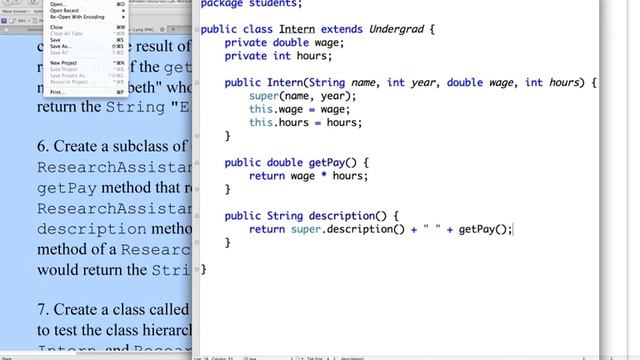This screenshot has width=640, height=360.
Task: Click 'super(name, year);' statement
Action: coord(302,96)
